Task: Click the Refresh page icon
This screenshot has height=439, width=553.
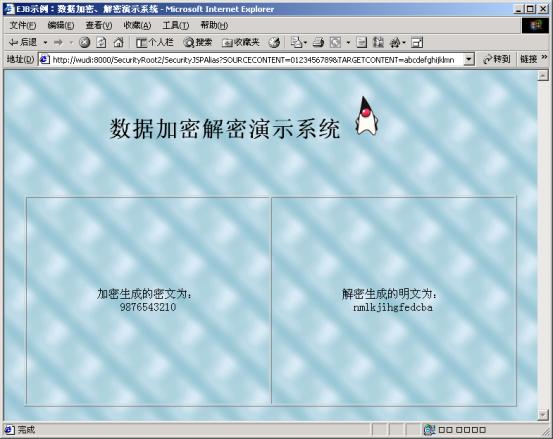Action: coord(101,43)
